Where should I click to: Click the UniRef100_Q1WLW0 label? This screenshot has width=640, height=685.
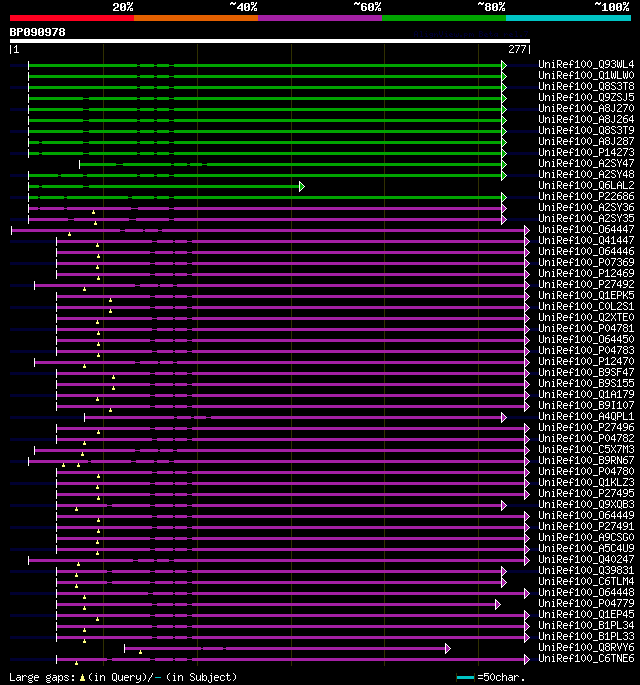pos(586,76)
